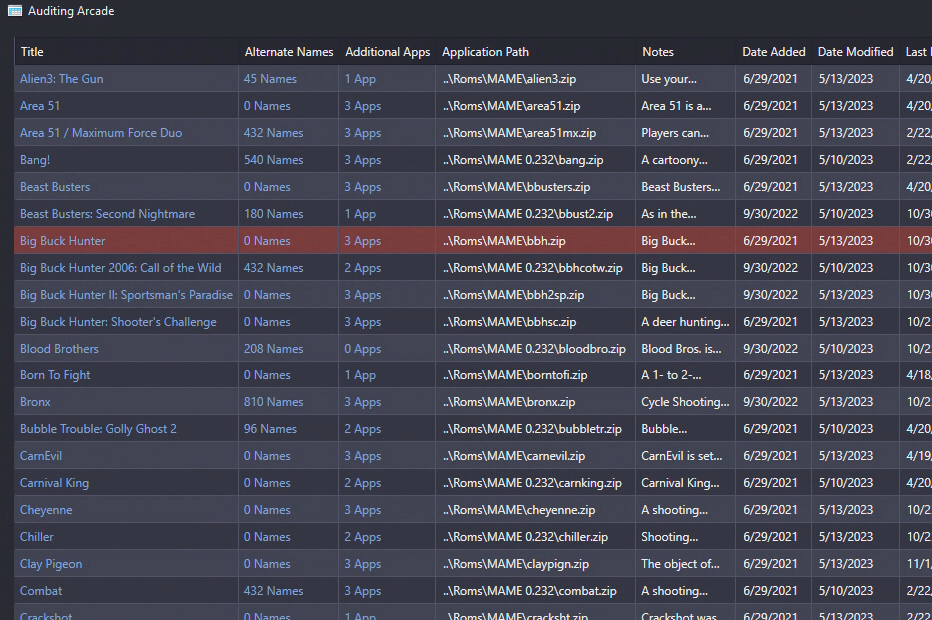Image resolution: width=932 pixels, height=620 pixels.
Task: Open the 96 Names alternate names cell
Action: point(270,429)
